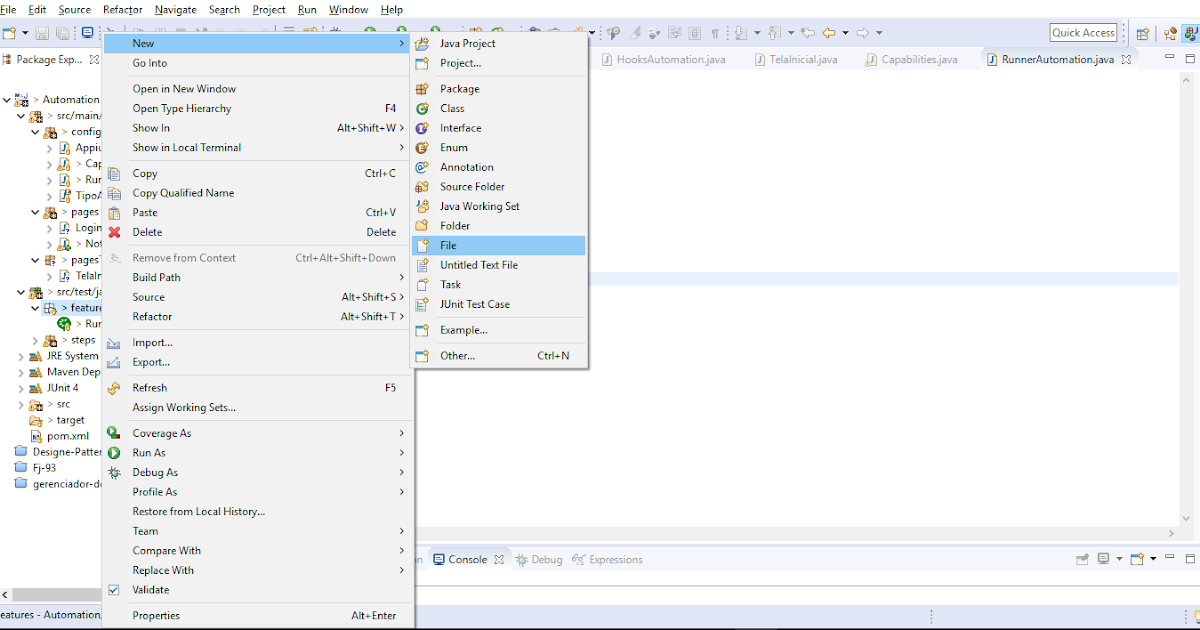Create a new Class
Viewport: 1200px width, 630px height.
pos(498,108)
